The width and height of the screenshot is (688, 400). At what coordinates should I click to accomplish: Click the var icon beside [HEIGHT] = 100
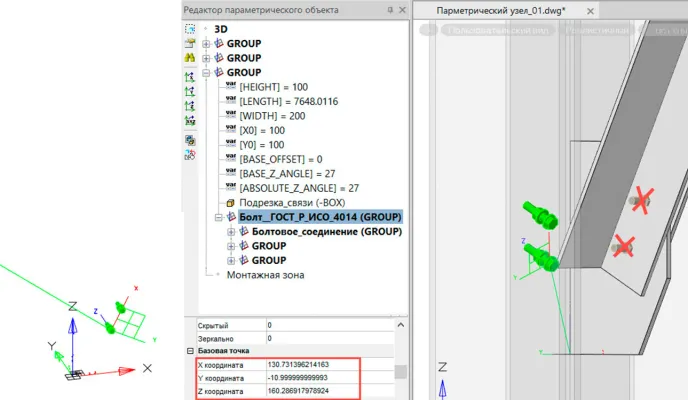pos(231,87)
